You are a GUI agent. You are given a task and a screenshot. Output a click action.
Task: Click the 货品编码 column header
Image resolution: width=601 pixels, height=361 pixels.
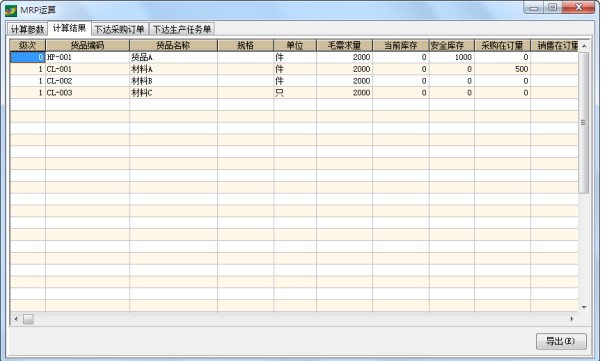[x=87, y=45]
